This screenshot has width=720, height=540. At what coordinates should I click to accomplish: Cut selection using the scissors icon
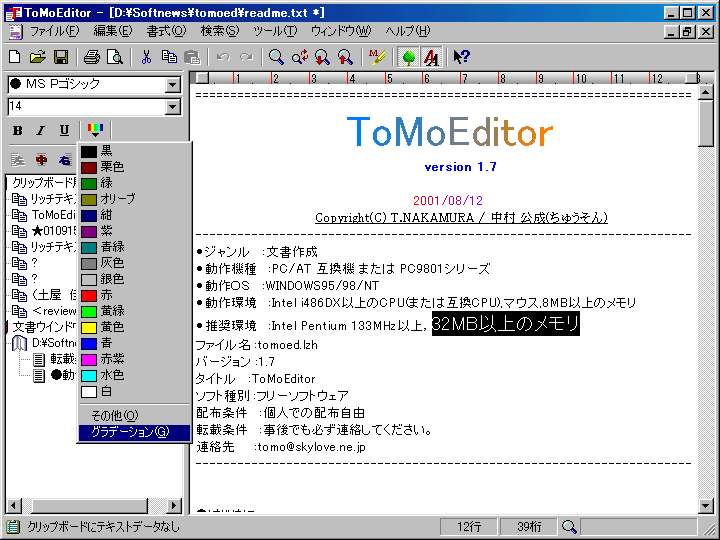pyautogui.click(x=146, y=57)
